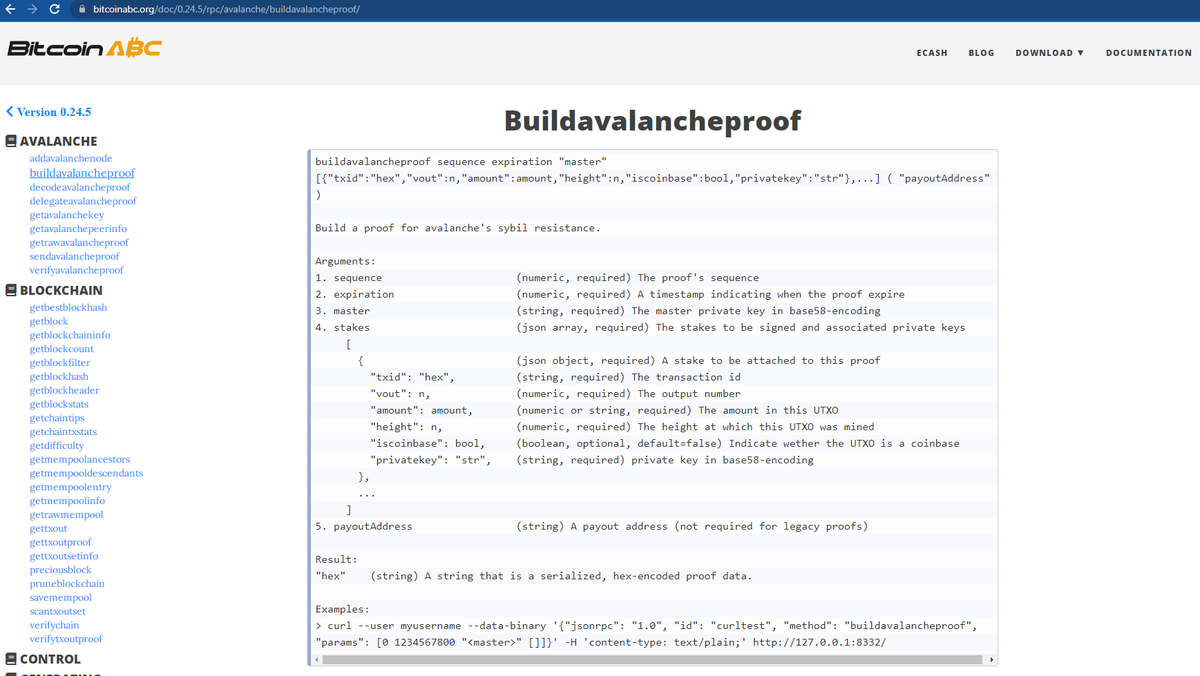Open addavalanchenode documentation
The height and width of the screenshot is (676, 1200).
click(71, 159)
